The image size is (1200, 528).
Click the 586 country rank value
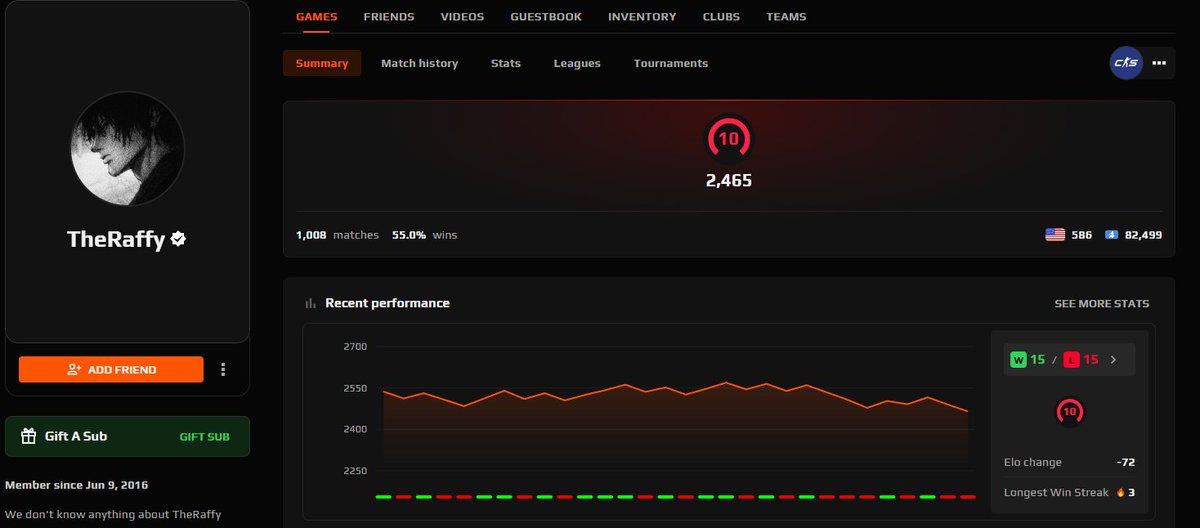coord(1081,235)
